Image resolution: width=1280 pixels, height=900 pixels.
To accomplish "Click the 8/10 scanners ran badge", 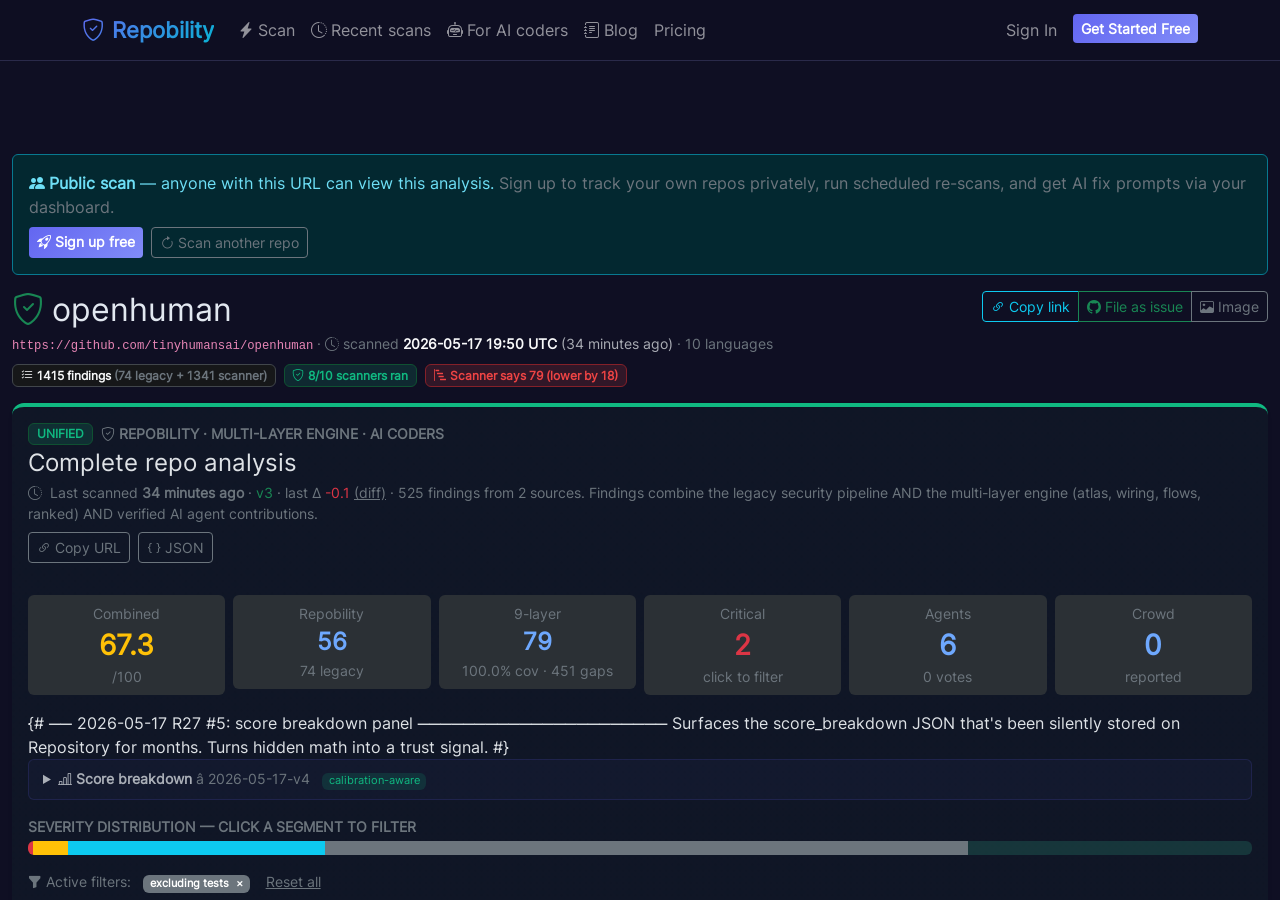I will pos(350,375).
